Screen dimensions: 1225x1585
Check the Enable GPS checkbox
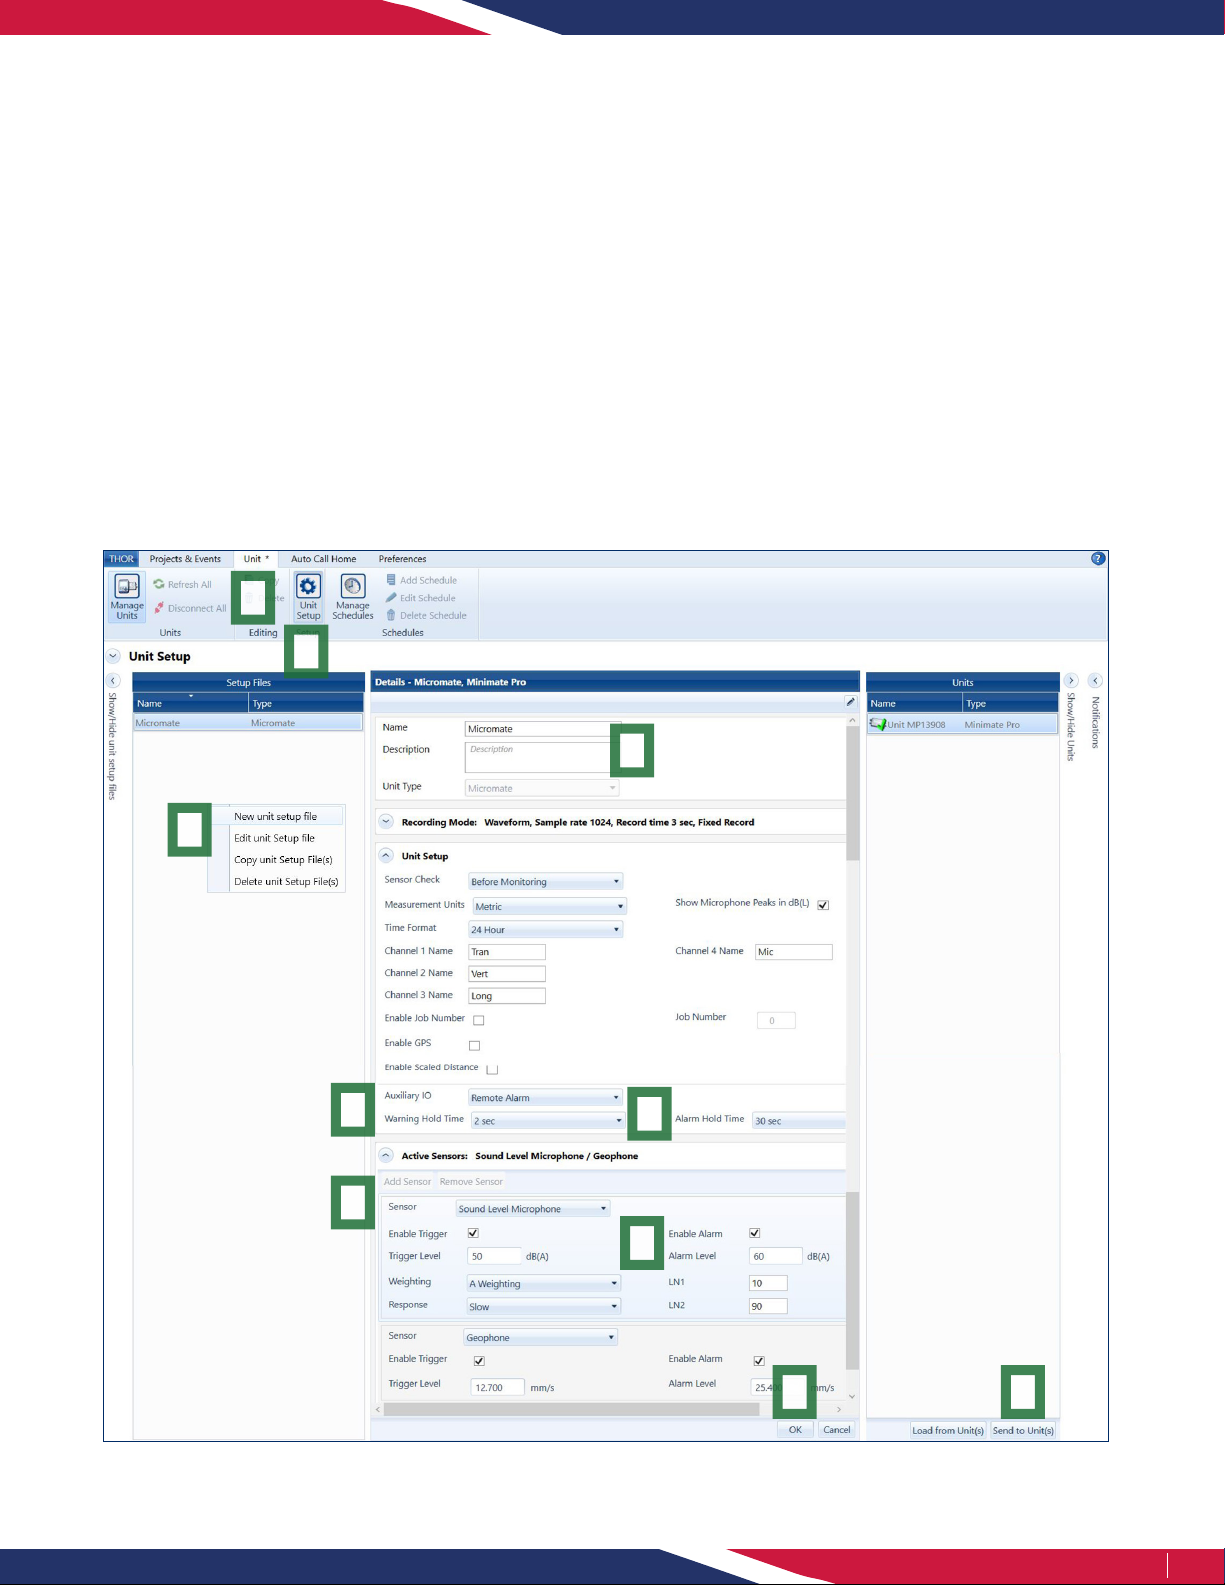pos(474,1045)
